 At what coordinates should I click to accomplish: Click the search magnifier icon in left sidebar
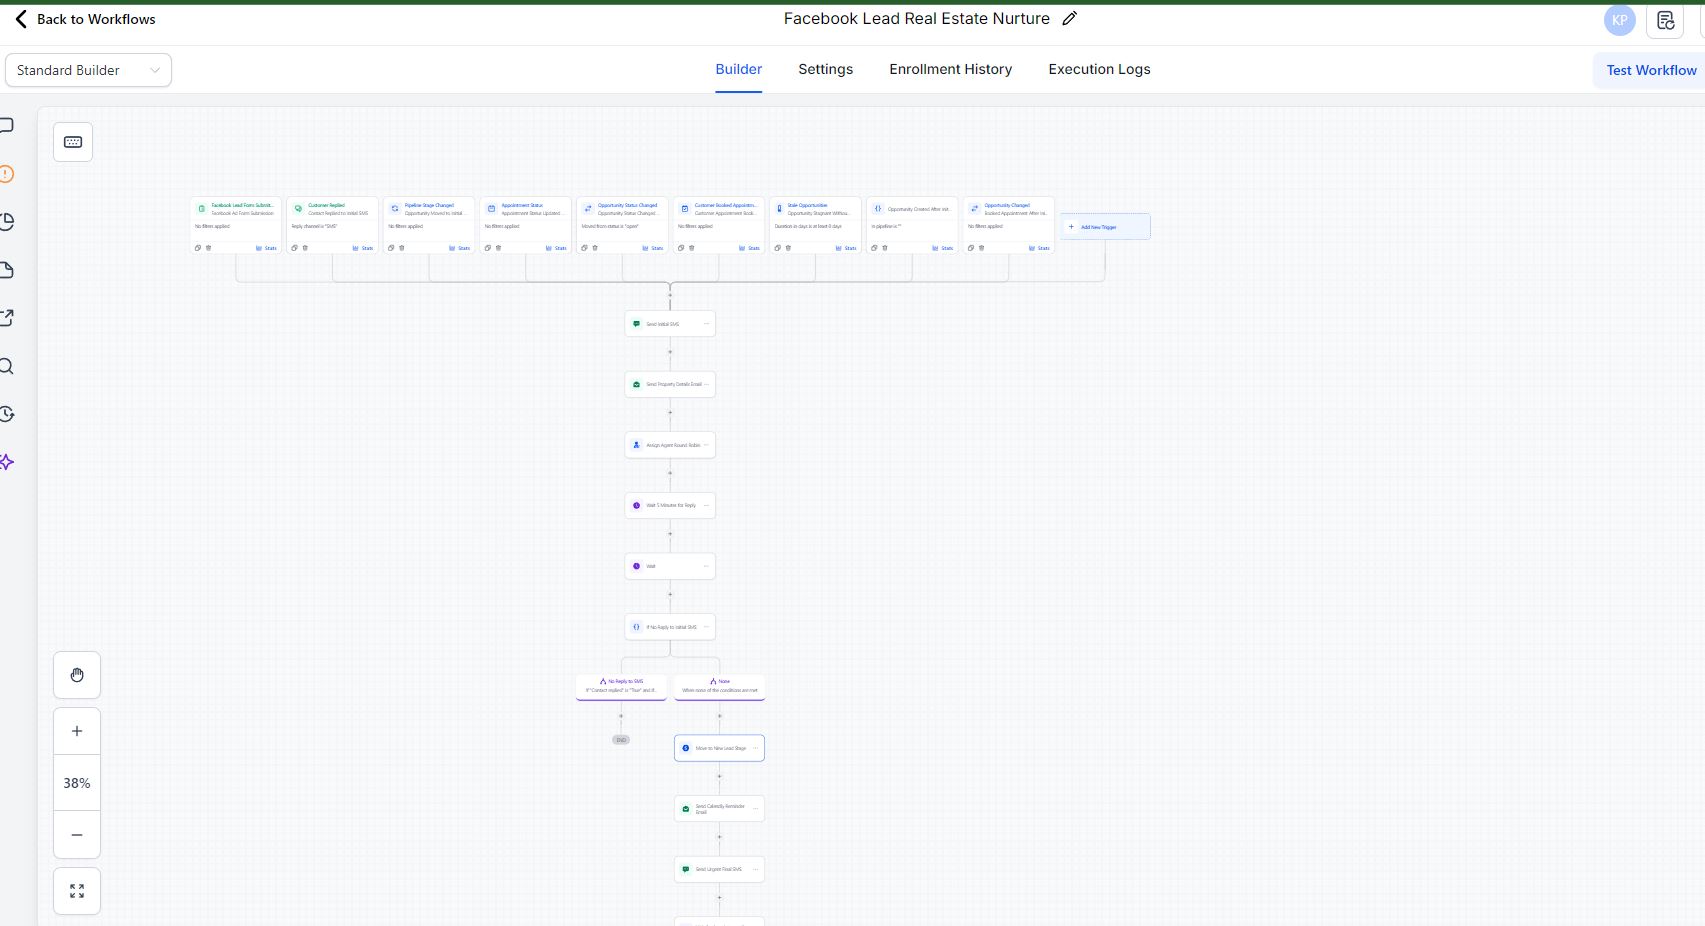tap(7, 366)
